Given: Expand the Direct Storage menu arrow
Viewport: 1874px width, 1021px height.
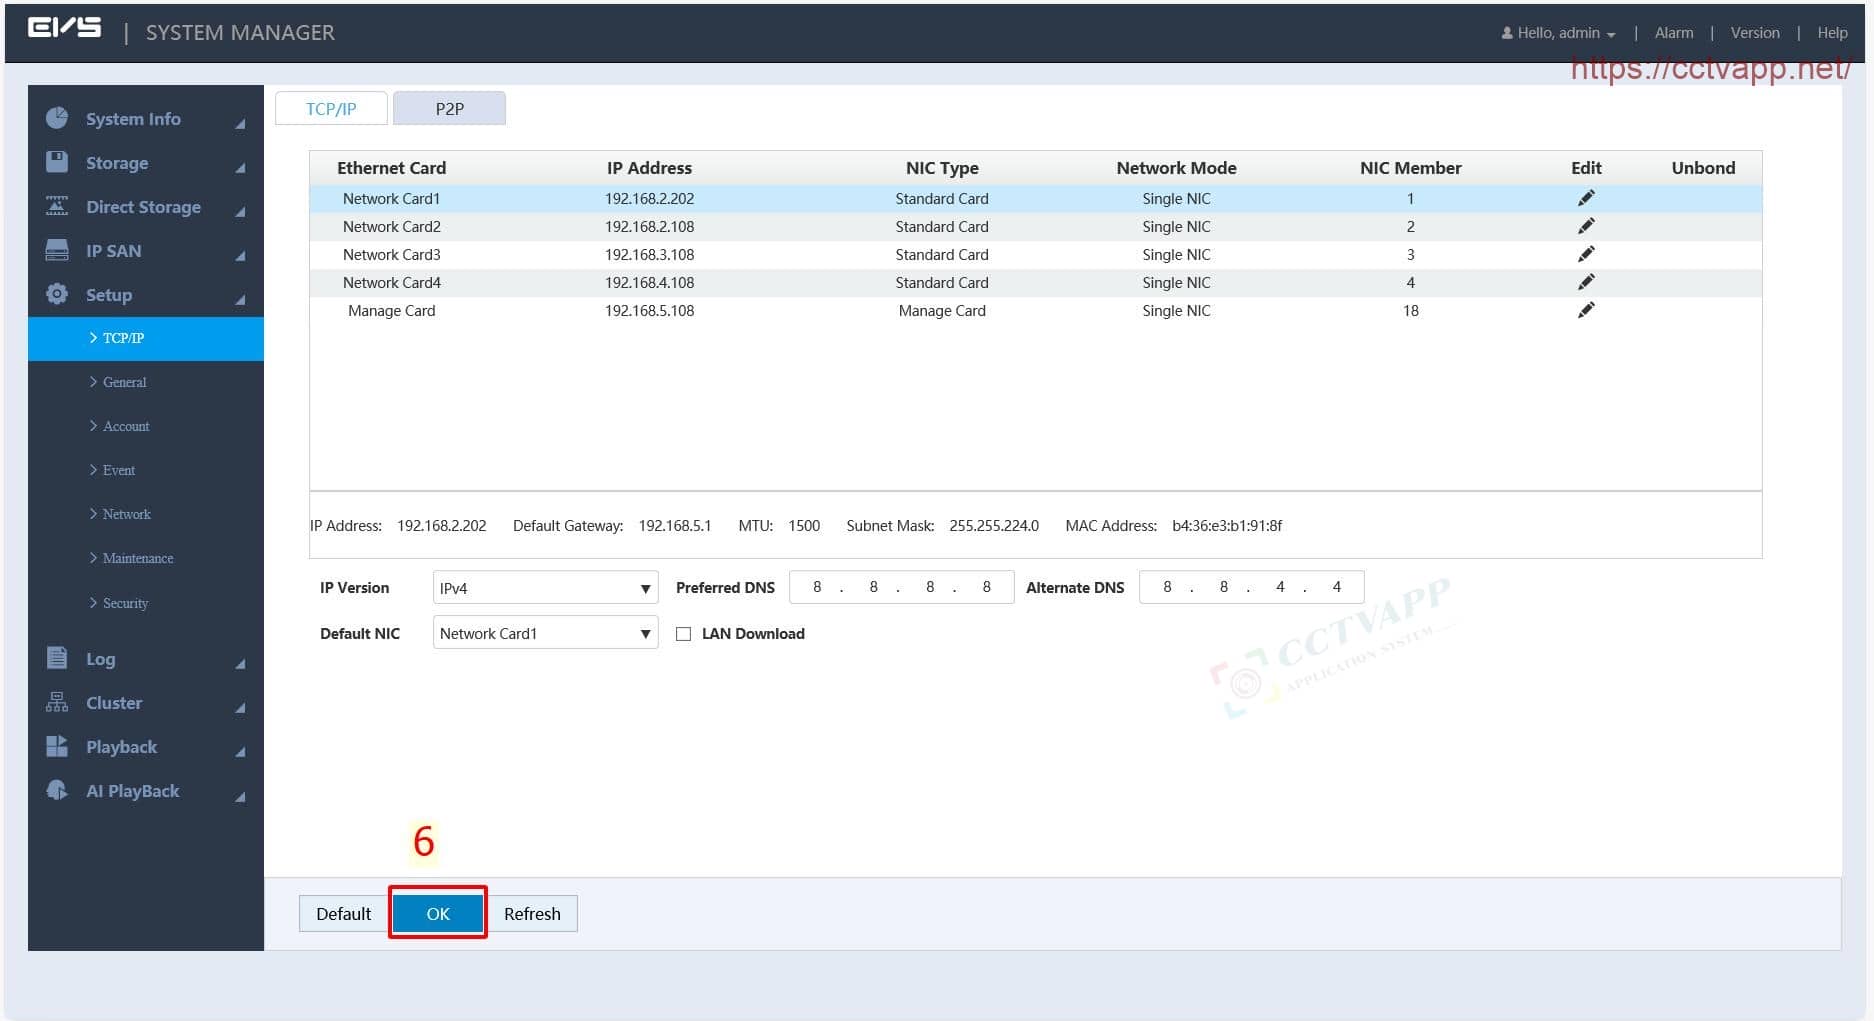Looking at the screenshot, I should [x=240, y=211].
